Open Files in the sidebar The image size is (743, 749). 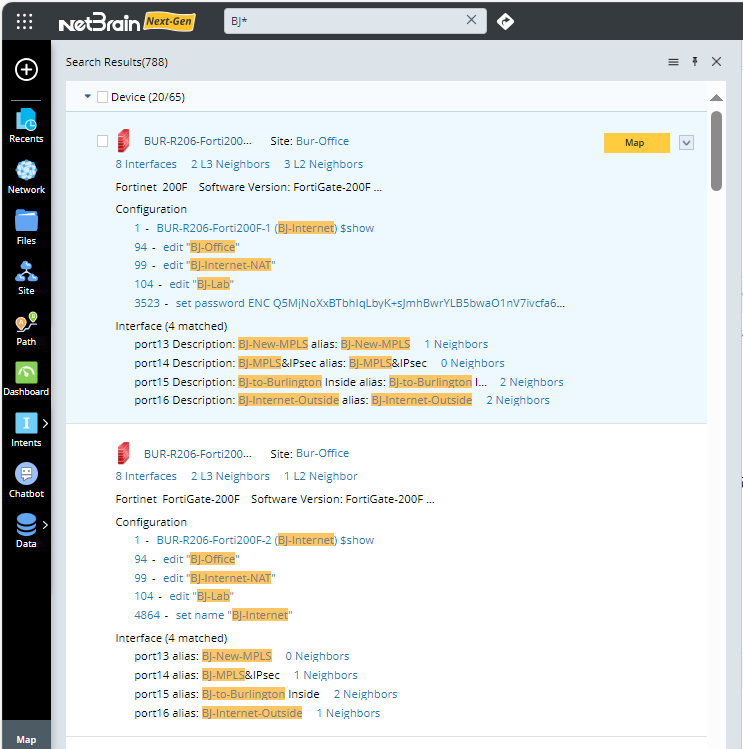click(x=26, y=227)
